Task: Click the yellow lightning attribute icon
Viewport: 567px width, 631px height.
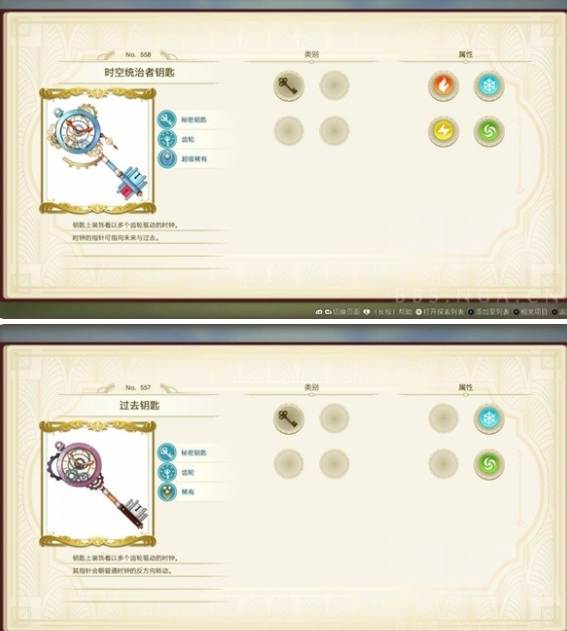Action: click(443, 131)
